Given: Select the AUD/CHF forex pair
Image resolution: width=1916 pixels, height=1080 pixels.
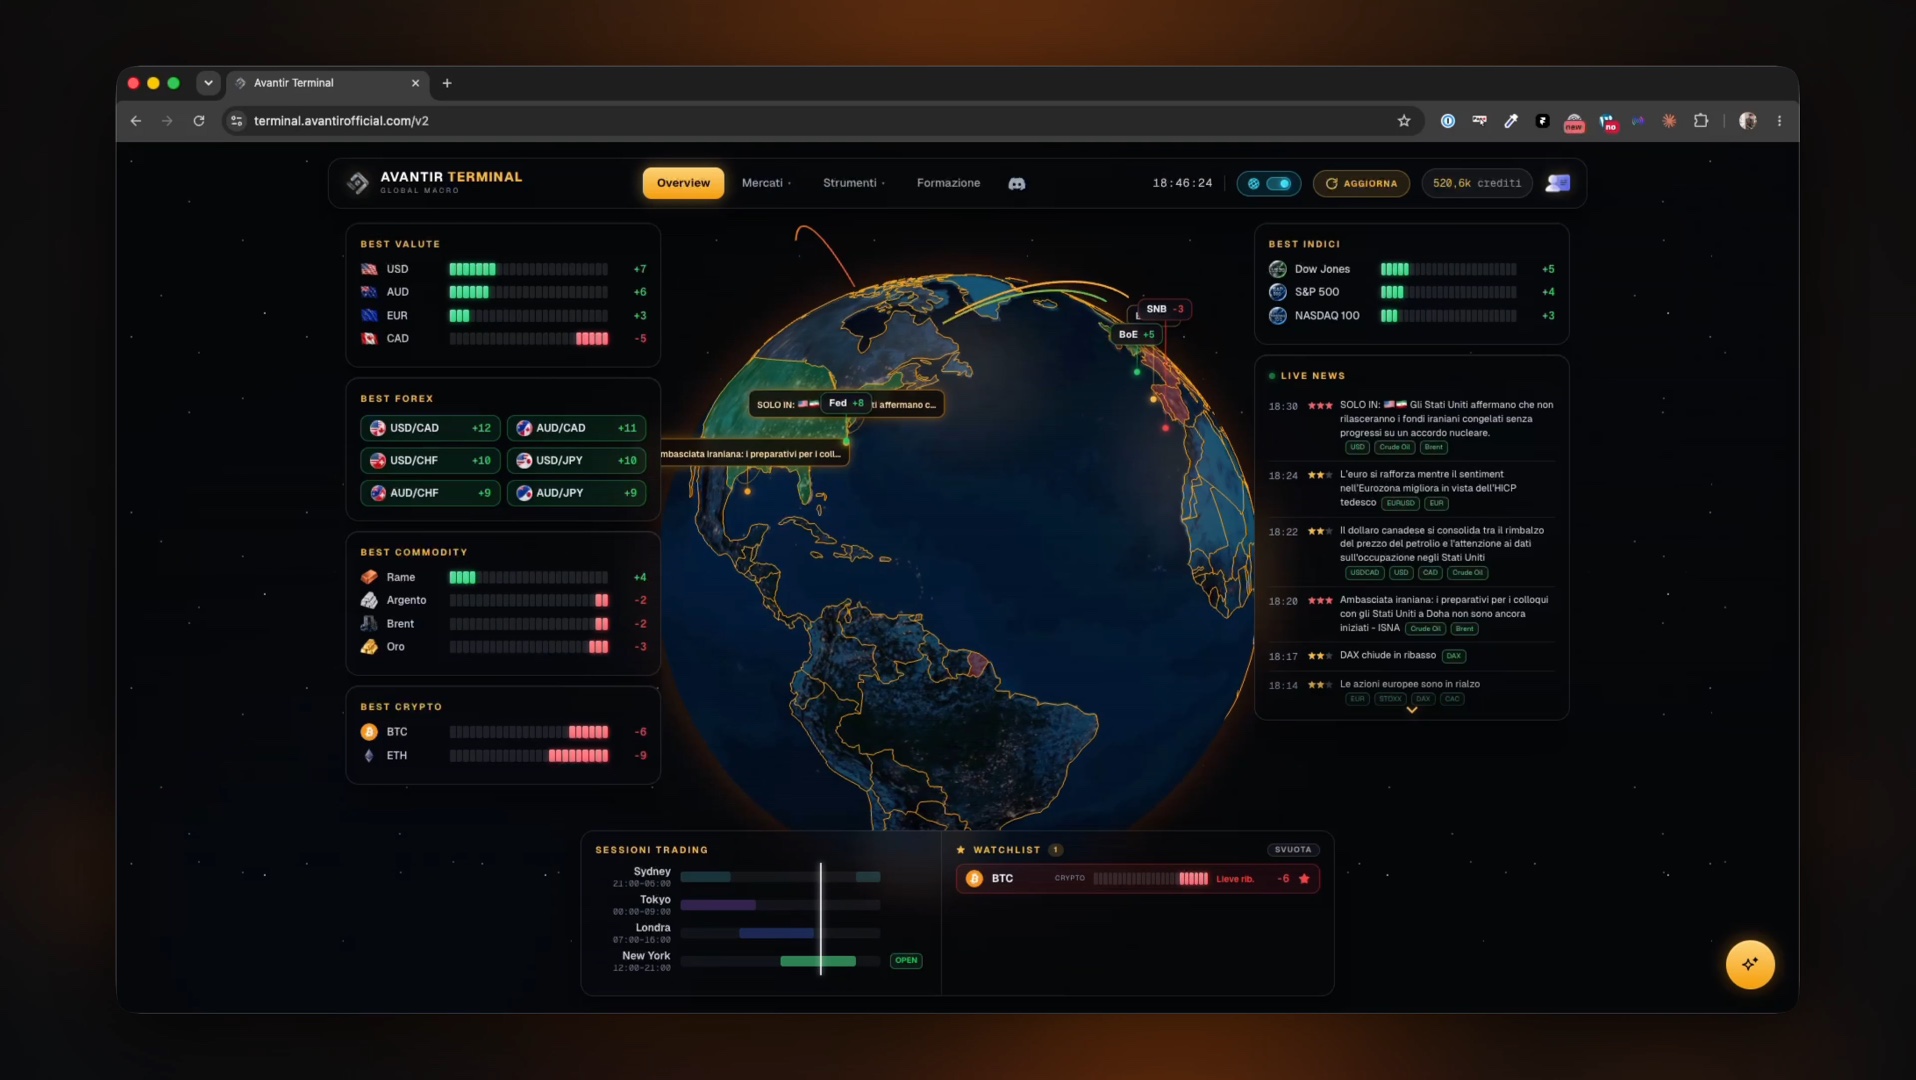Looking at the screenshot, I should tap(430, 493).
